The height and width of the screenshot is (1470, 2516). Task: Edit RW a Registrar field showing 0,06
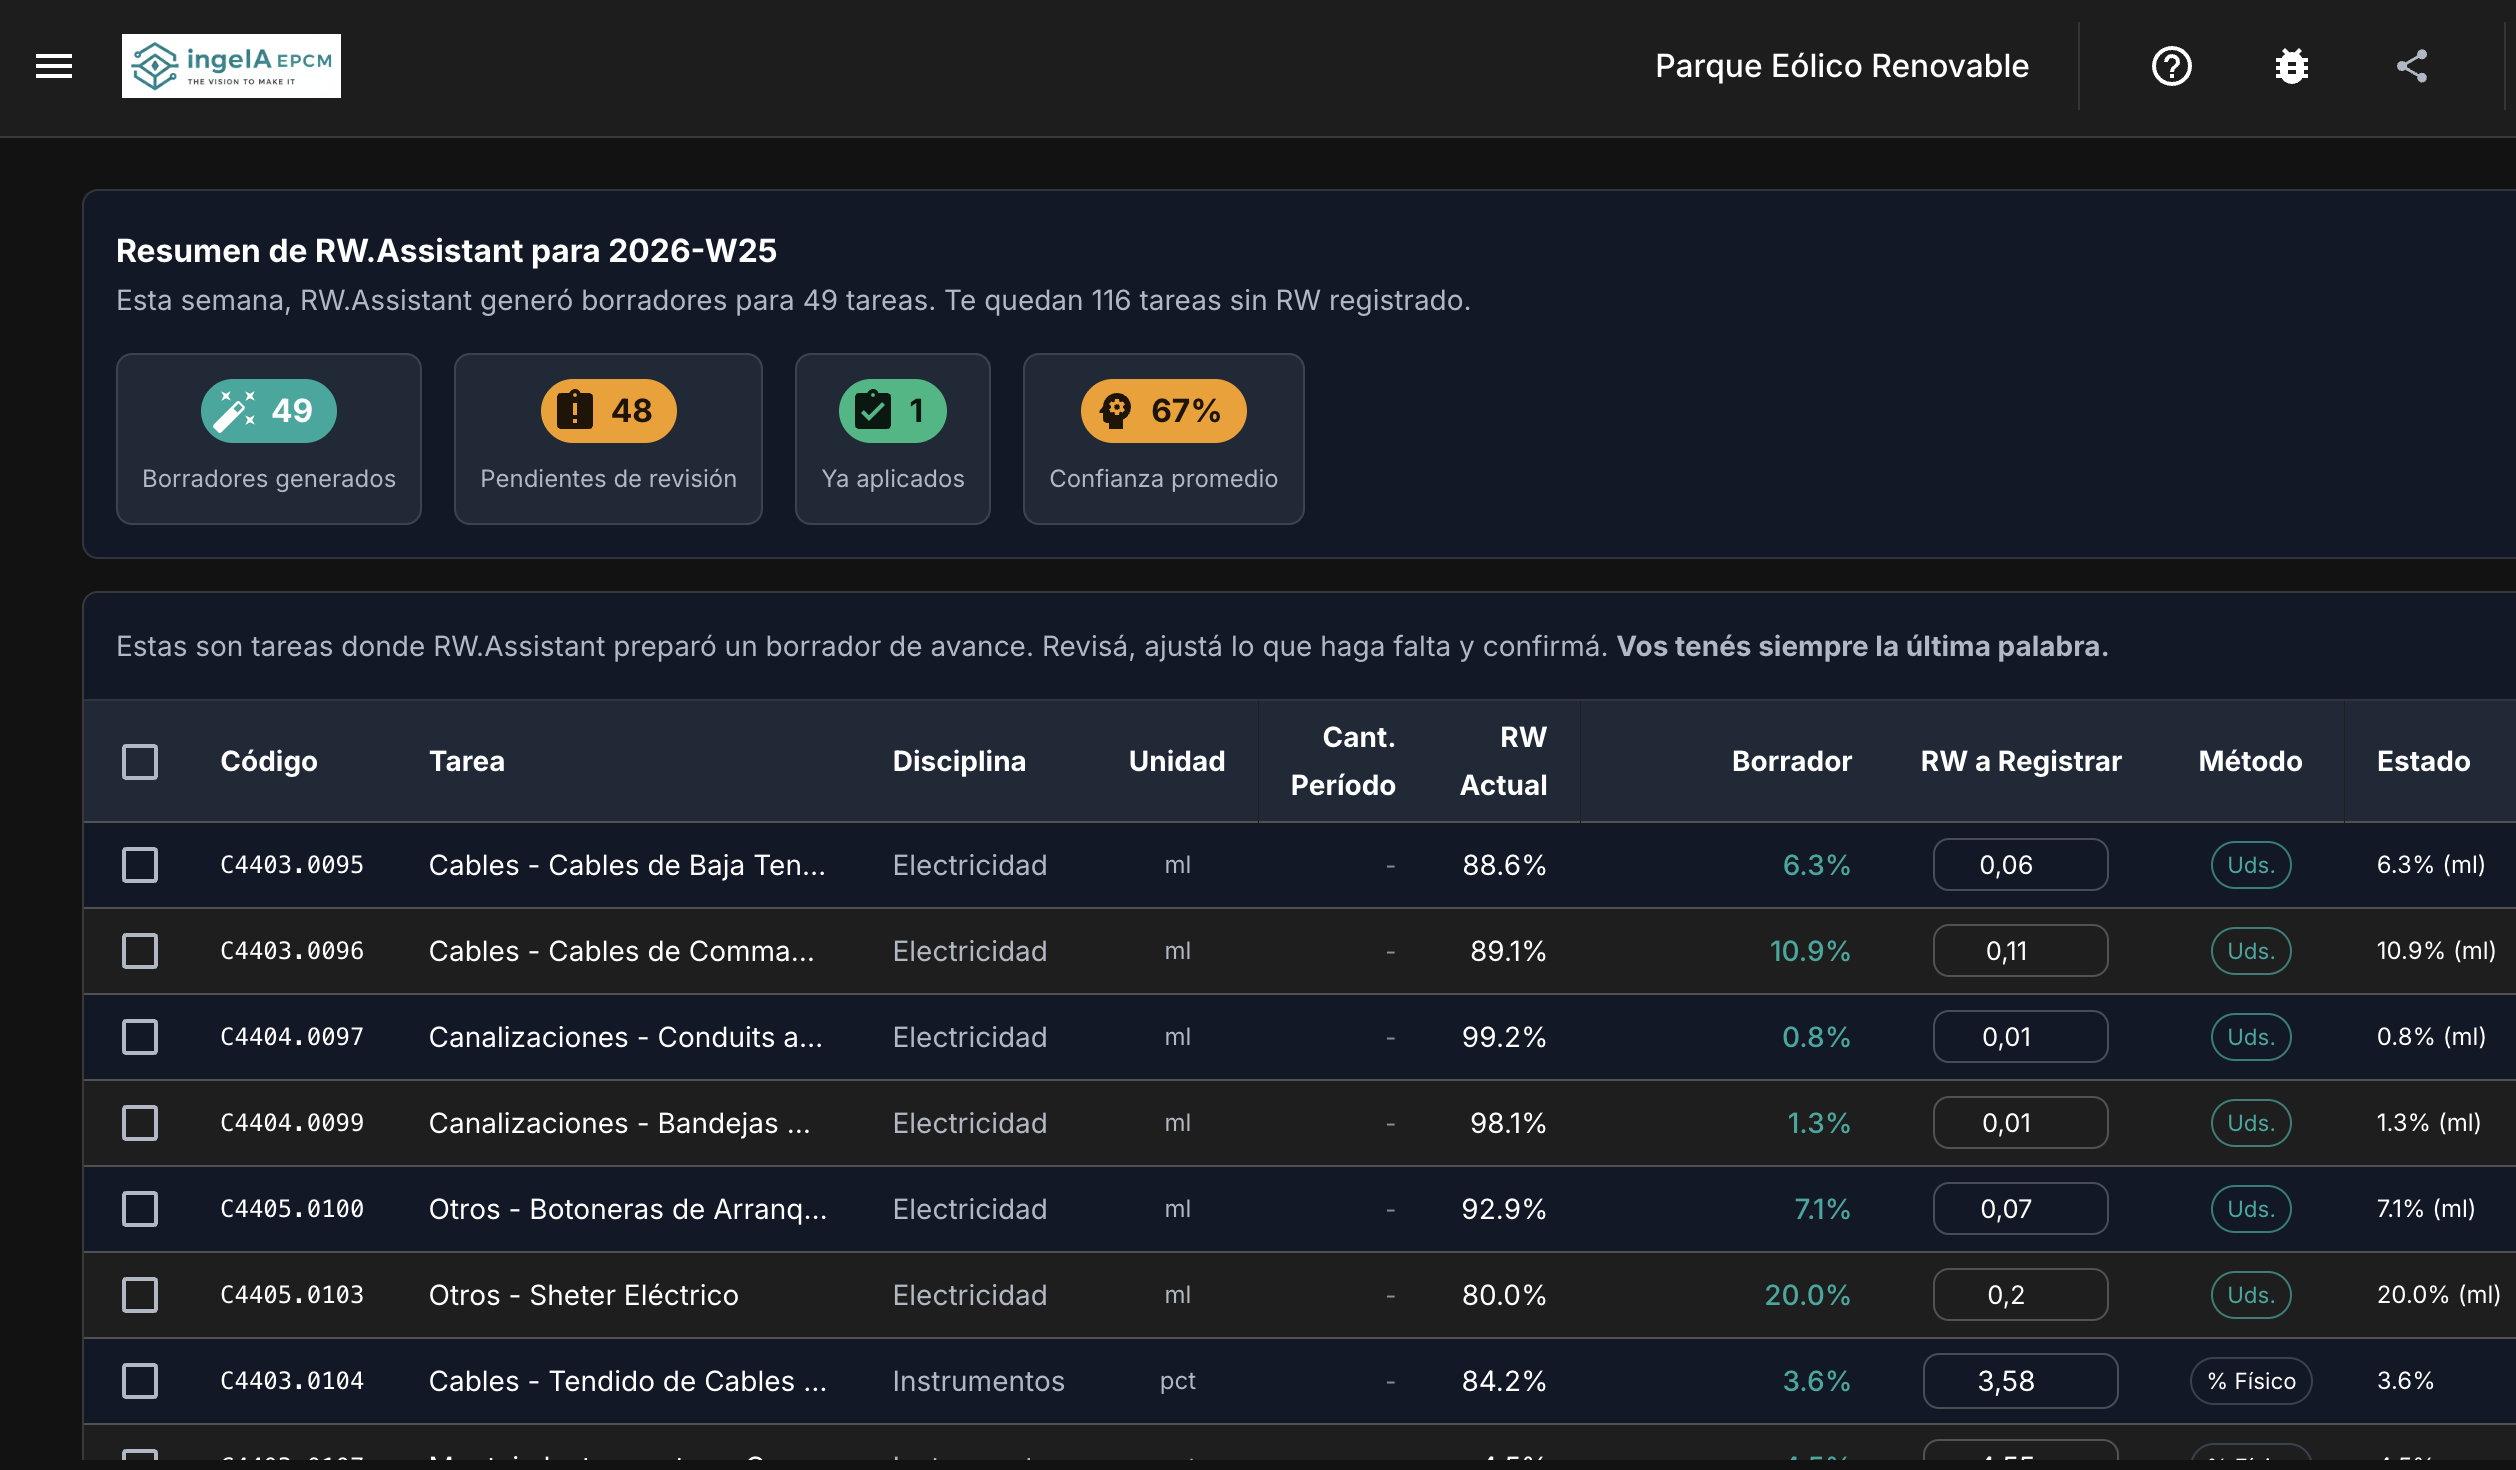[2020, 865]
